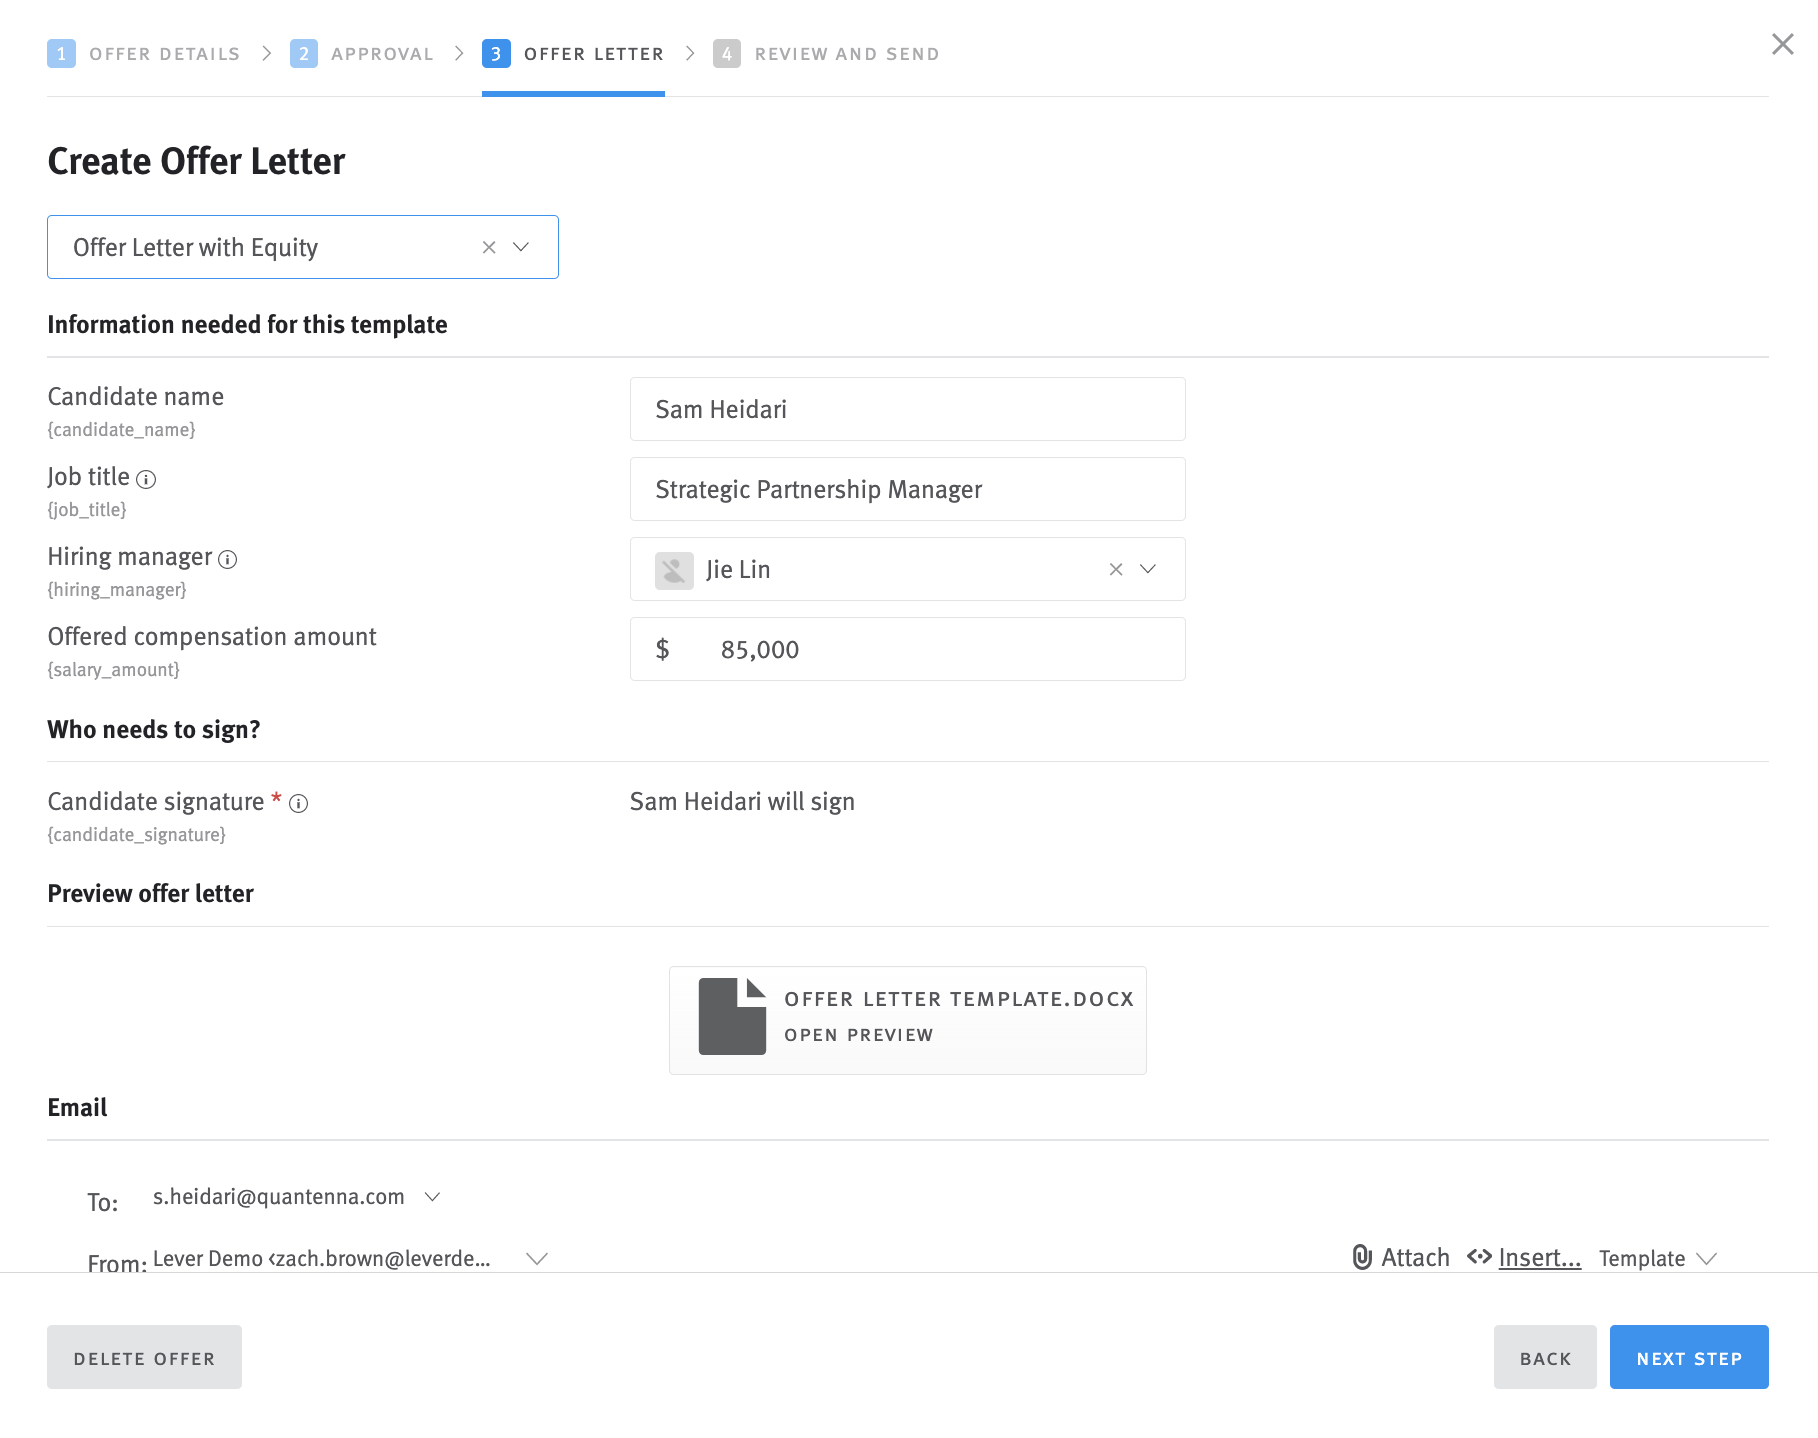Go to the Review and Send step
This screenshot has height=1438, width=1818.
(847, 53)
